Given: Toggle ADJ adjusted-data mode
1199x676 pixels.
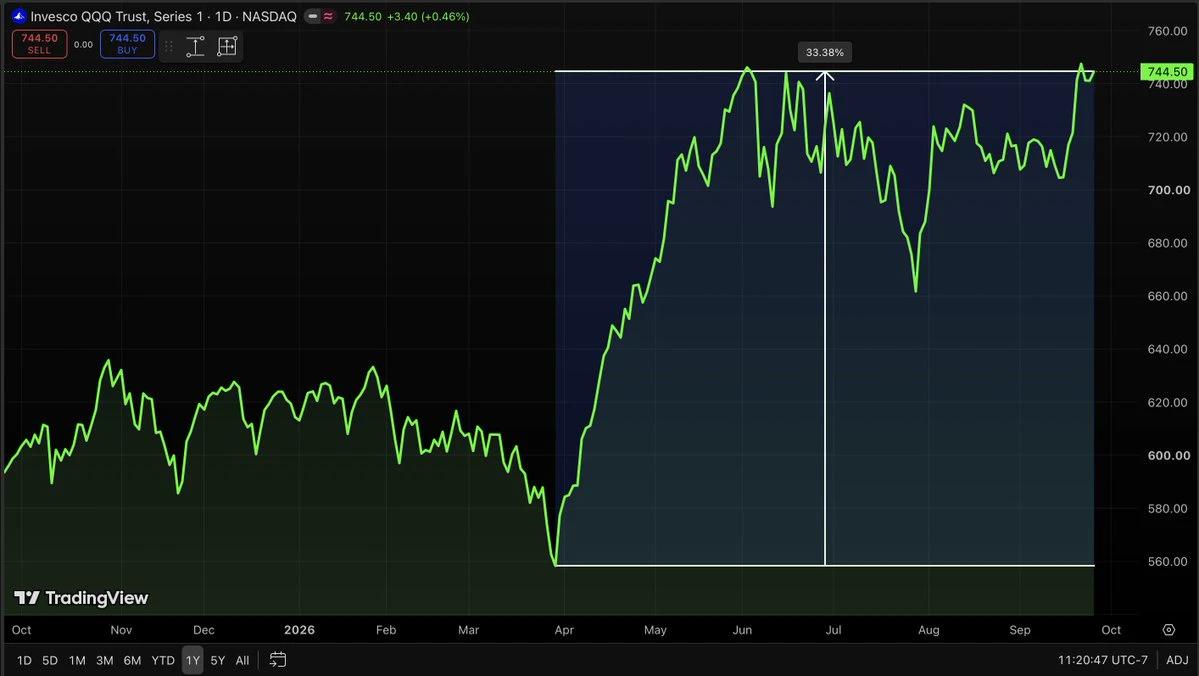Looking at the screenshot, I should 1177,660.
